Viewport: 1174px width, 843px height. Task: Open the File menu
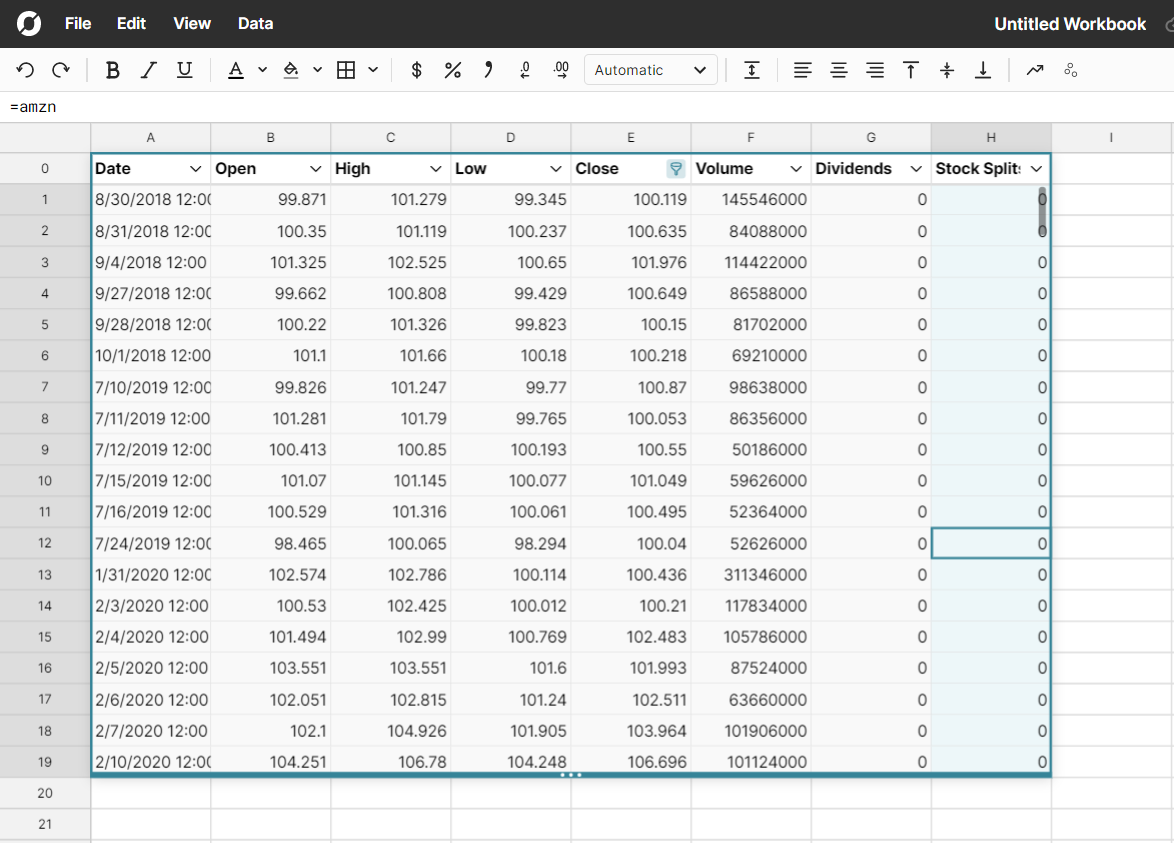pyautogui.click(x=78, y=23)
